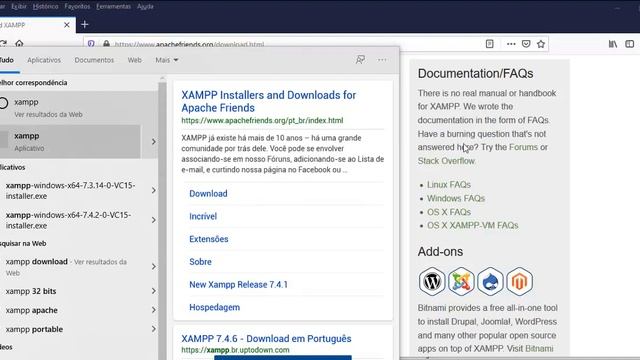Image resolution: width=640 pixels, height=360 pixels.
Task: Click the Pocket save icon
Action: 526,44
